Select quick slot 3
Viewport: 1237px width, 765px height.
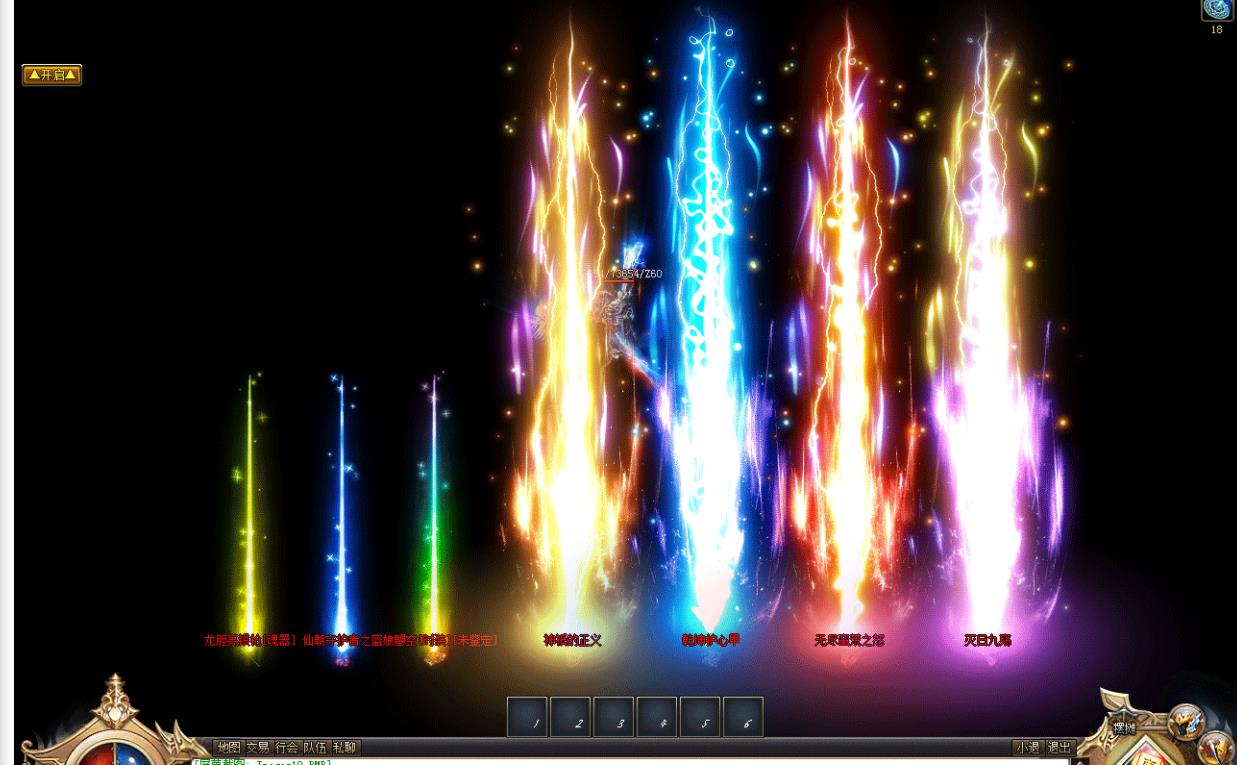[x=613, y=717]
